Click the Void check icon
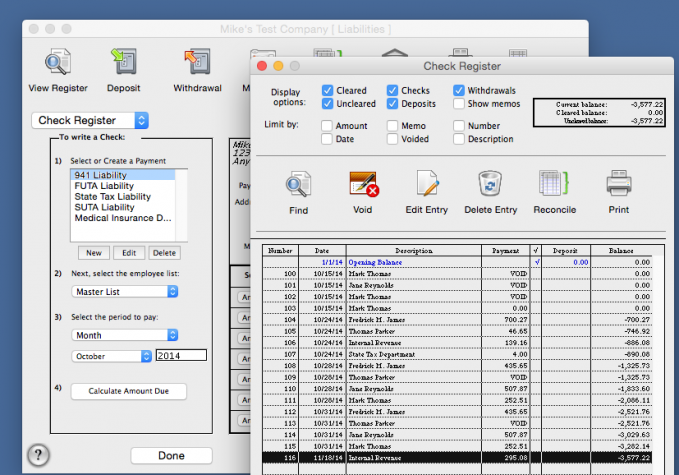The height and width of the screenshot is (475, 679). coord(363,184)
